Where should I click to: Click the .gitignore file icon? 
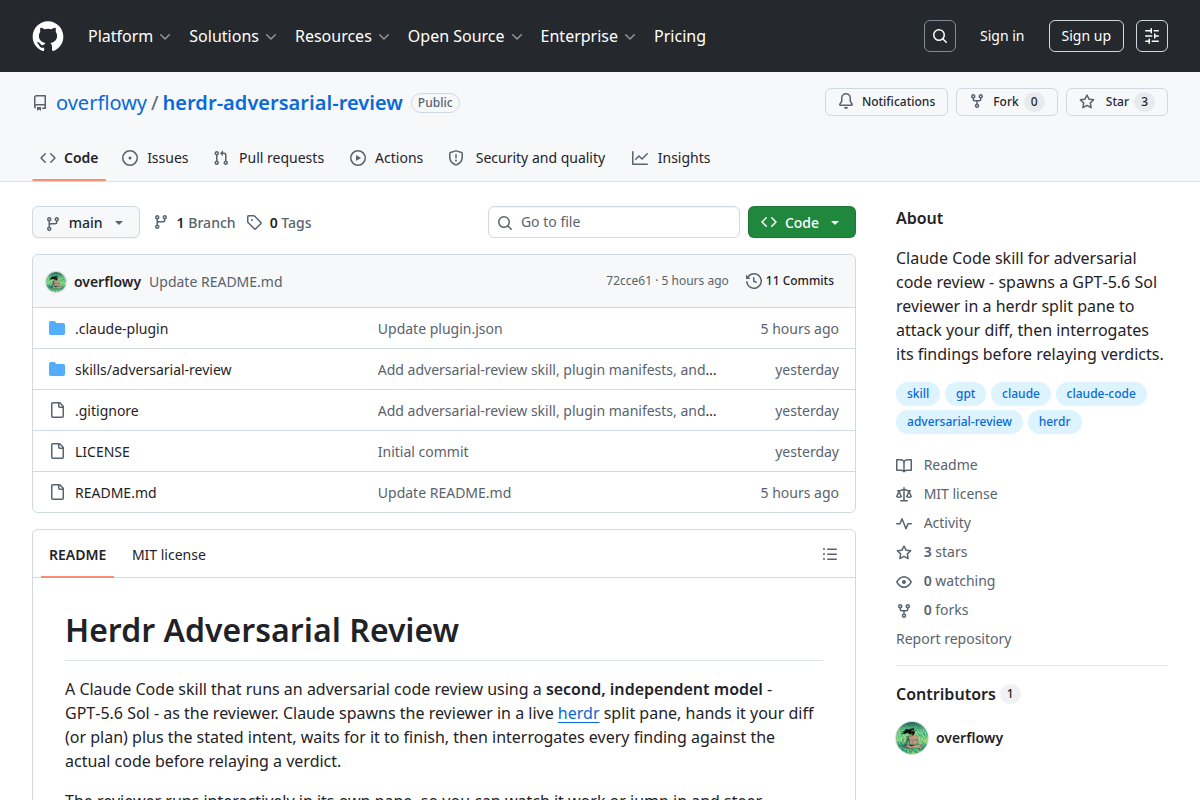coord(57,411)
